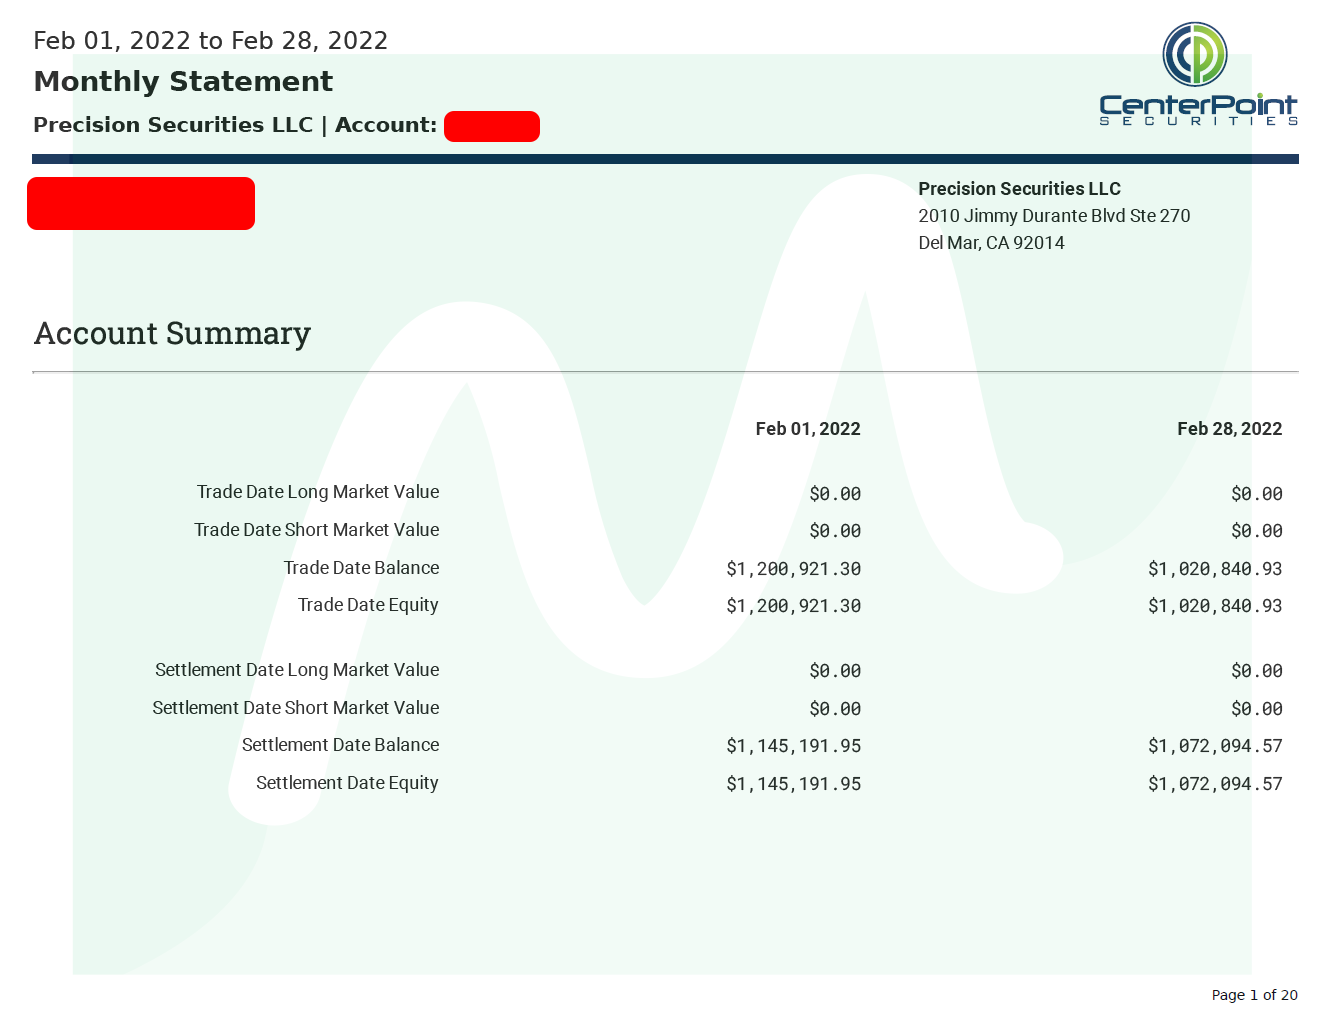The height and width of the screenshot is (1022, 1334).
Task: Click the Trade Date Long Market Value label
Action: (x=318, y=492)
